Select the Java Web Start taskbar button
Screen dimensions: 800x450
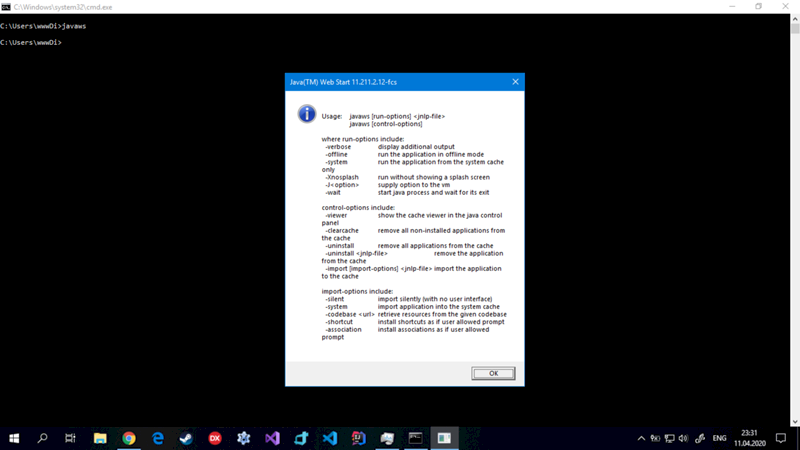444,438
